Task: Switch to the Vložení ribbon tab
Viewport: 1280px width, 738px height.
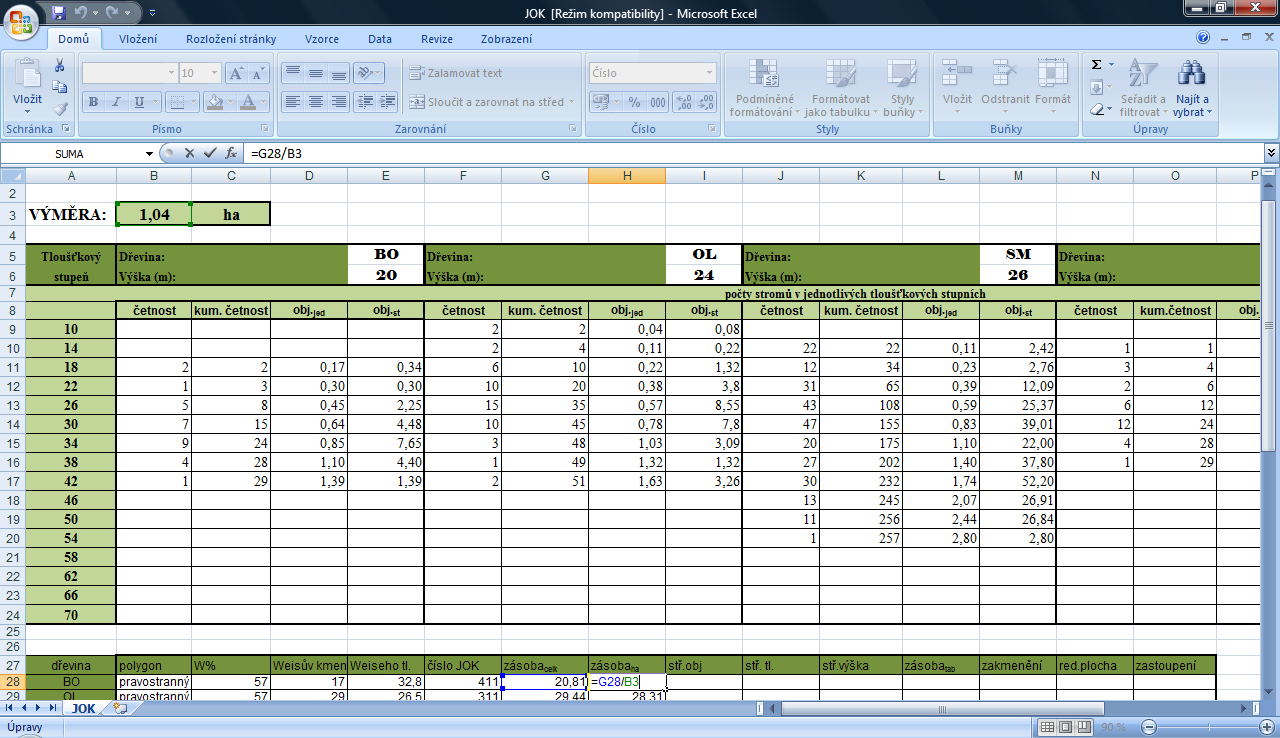Action: point(138,39)
